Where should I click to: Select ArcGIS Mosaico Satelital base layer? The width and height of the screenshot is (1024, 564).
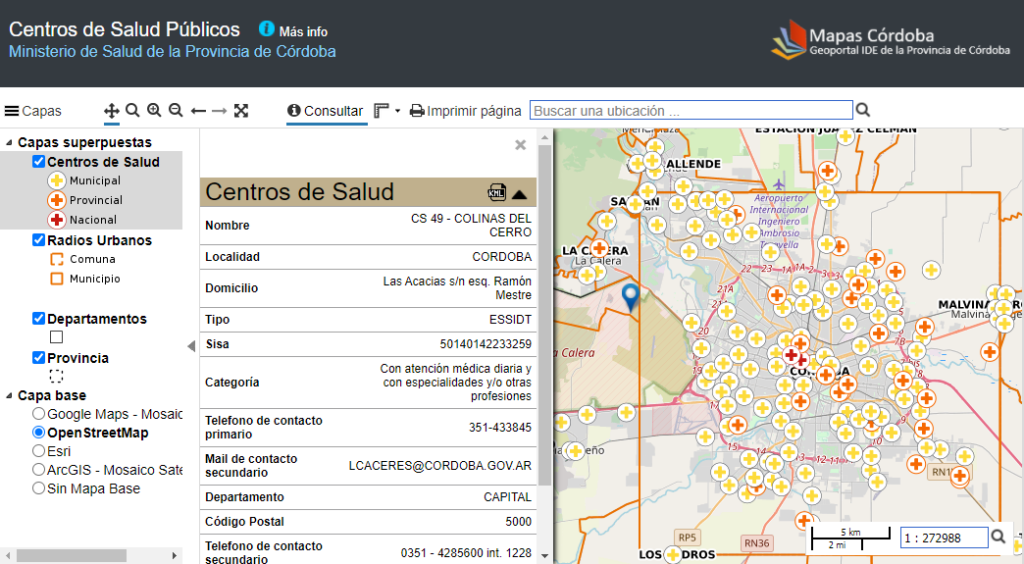click(x=39, y=469)
